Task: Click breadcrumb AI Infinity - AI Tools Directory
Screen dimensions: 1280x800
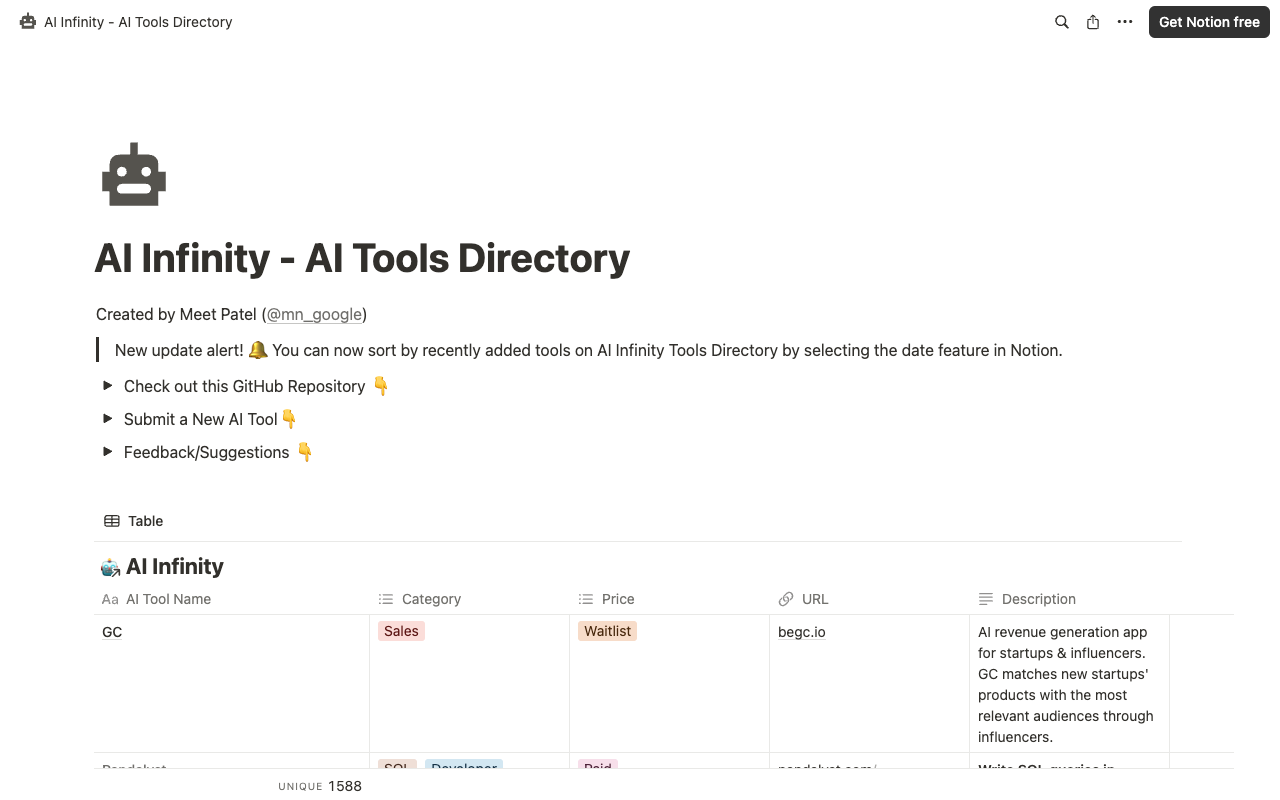Action: (138, 22)
